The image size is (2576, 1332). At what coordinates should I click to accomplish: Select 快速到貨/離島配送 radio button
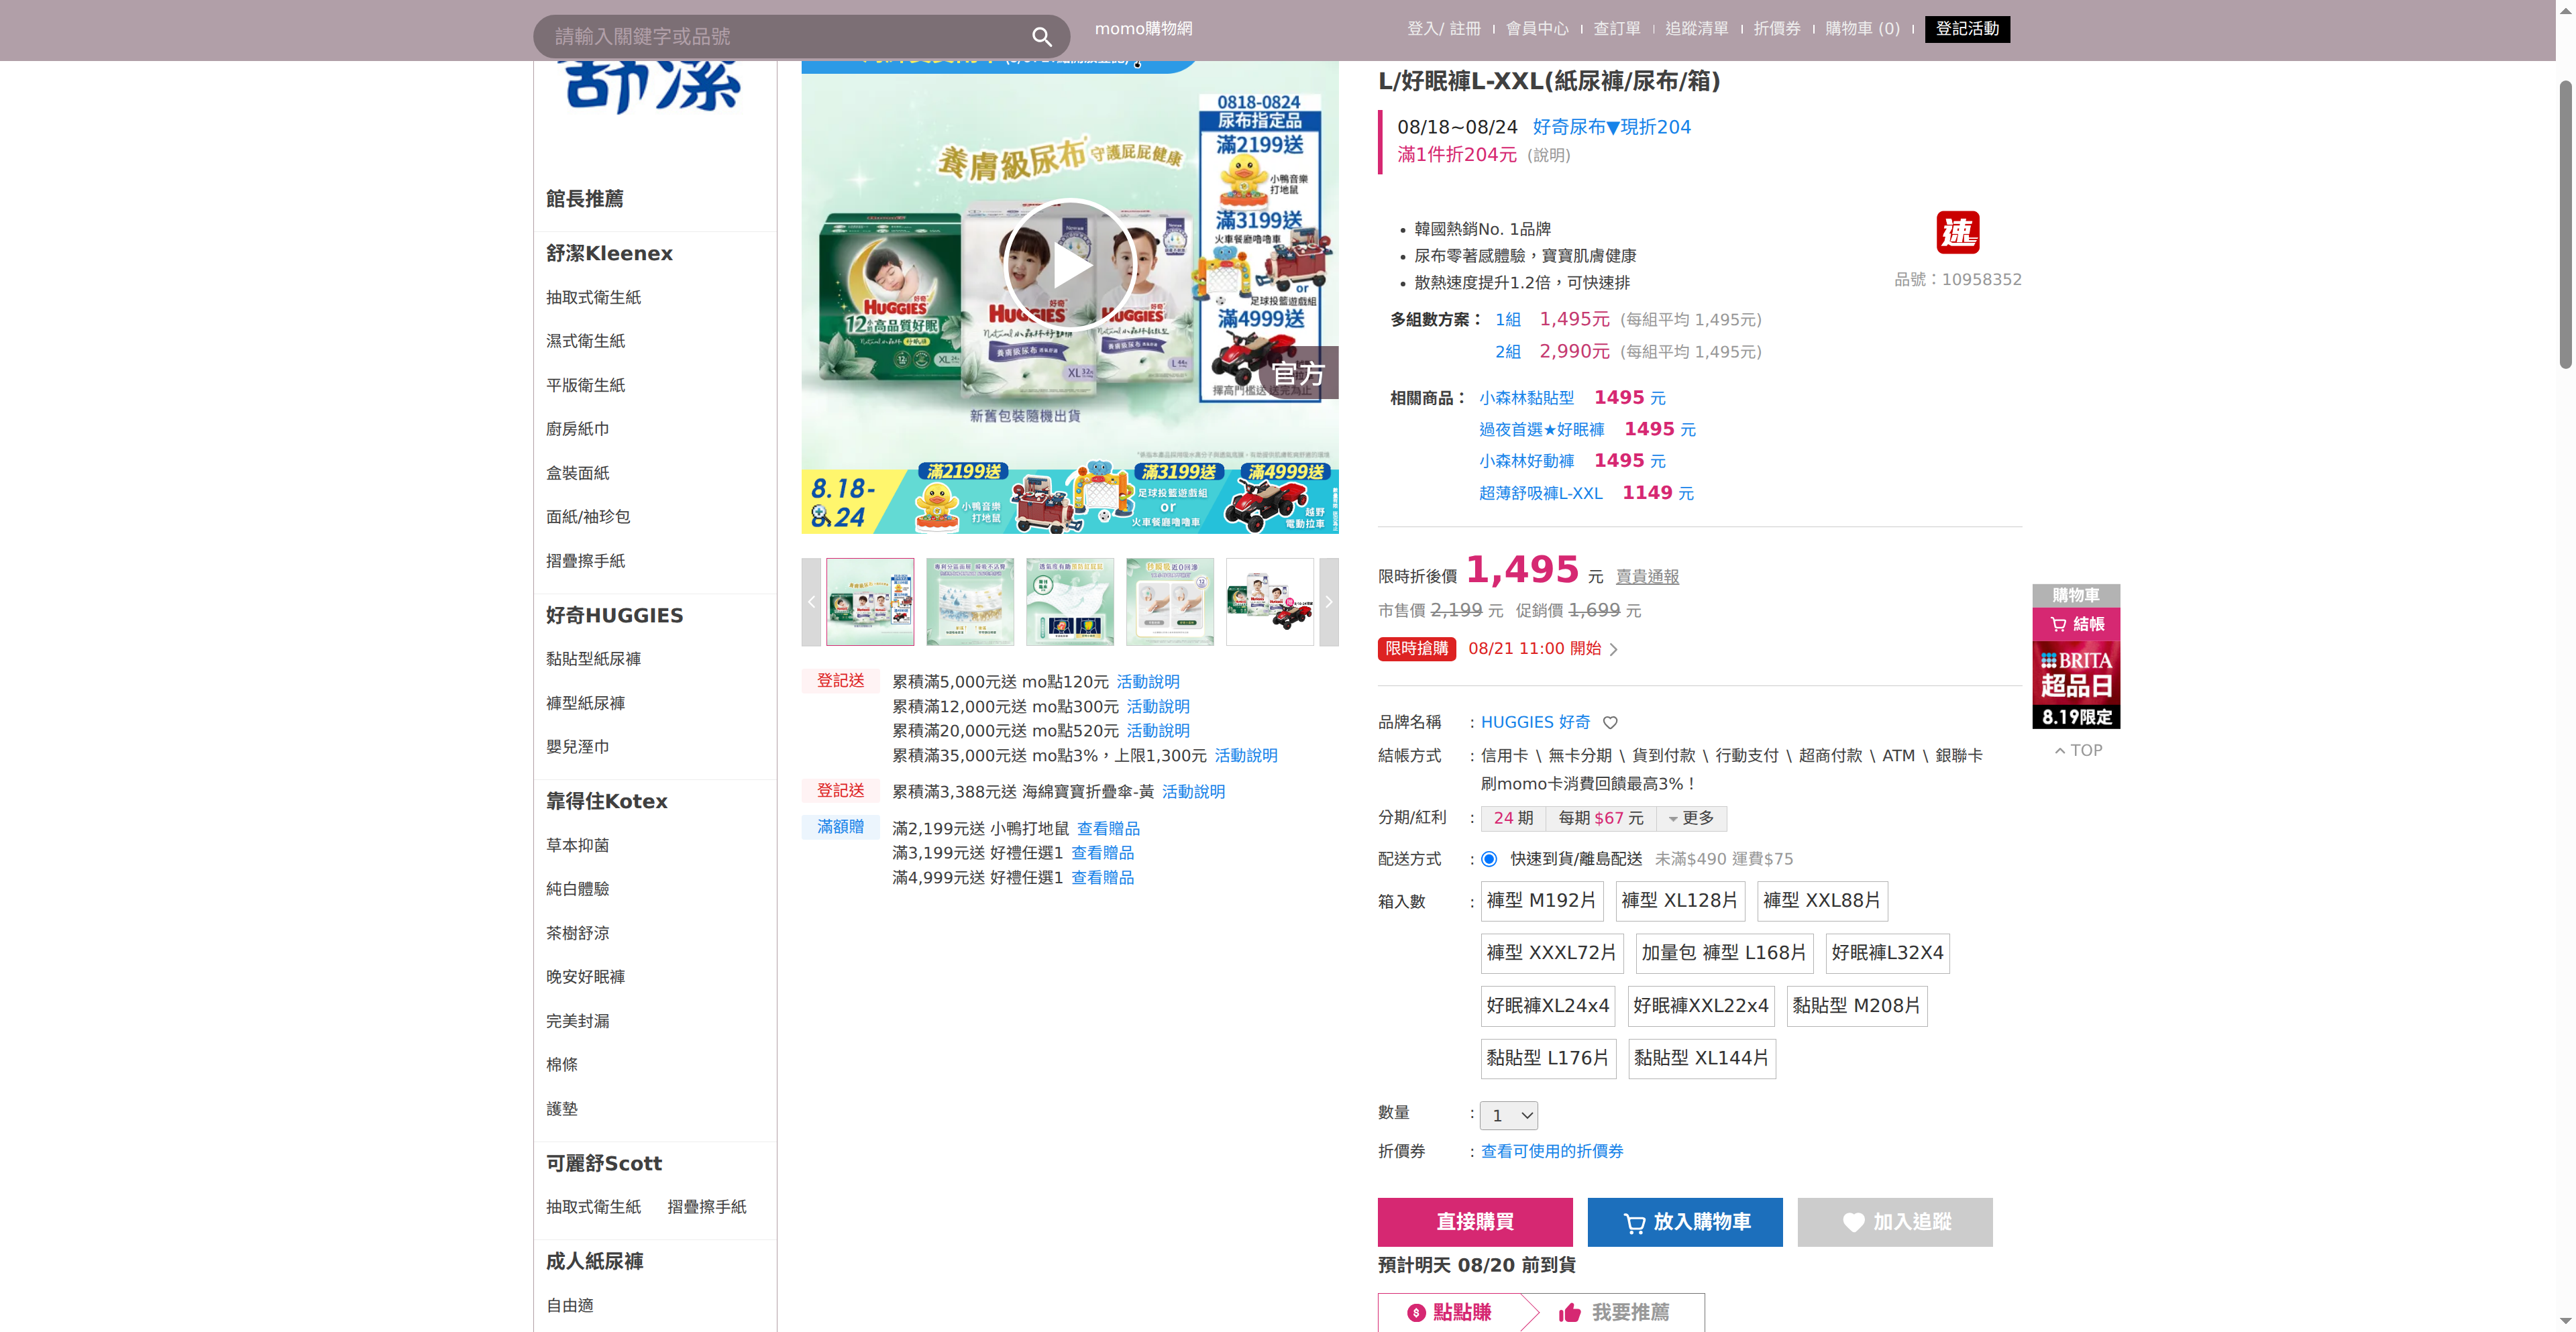tap(1489, 859)
